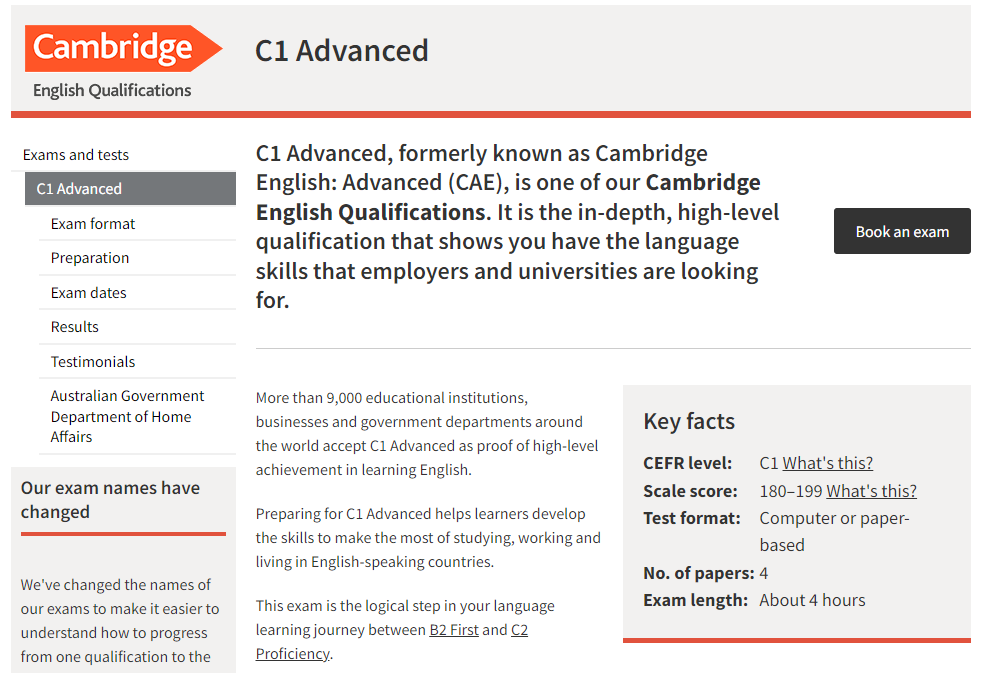Screen dimensions: 982x673
Task: Open Australian Government Department of Home Affairs
Action: [x=127, y=416]
